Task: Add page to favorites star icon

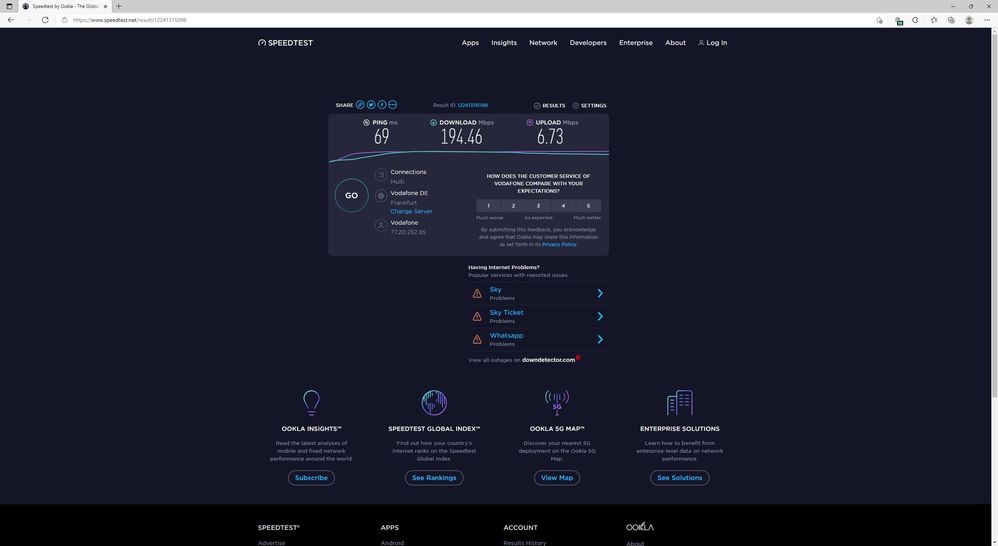Action: [x=879, y=20]
